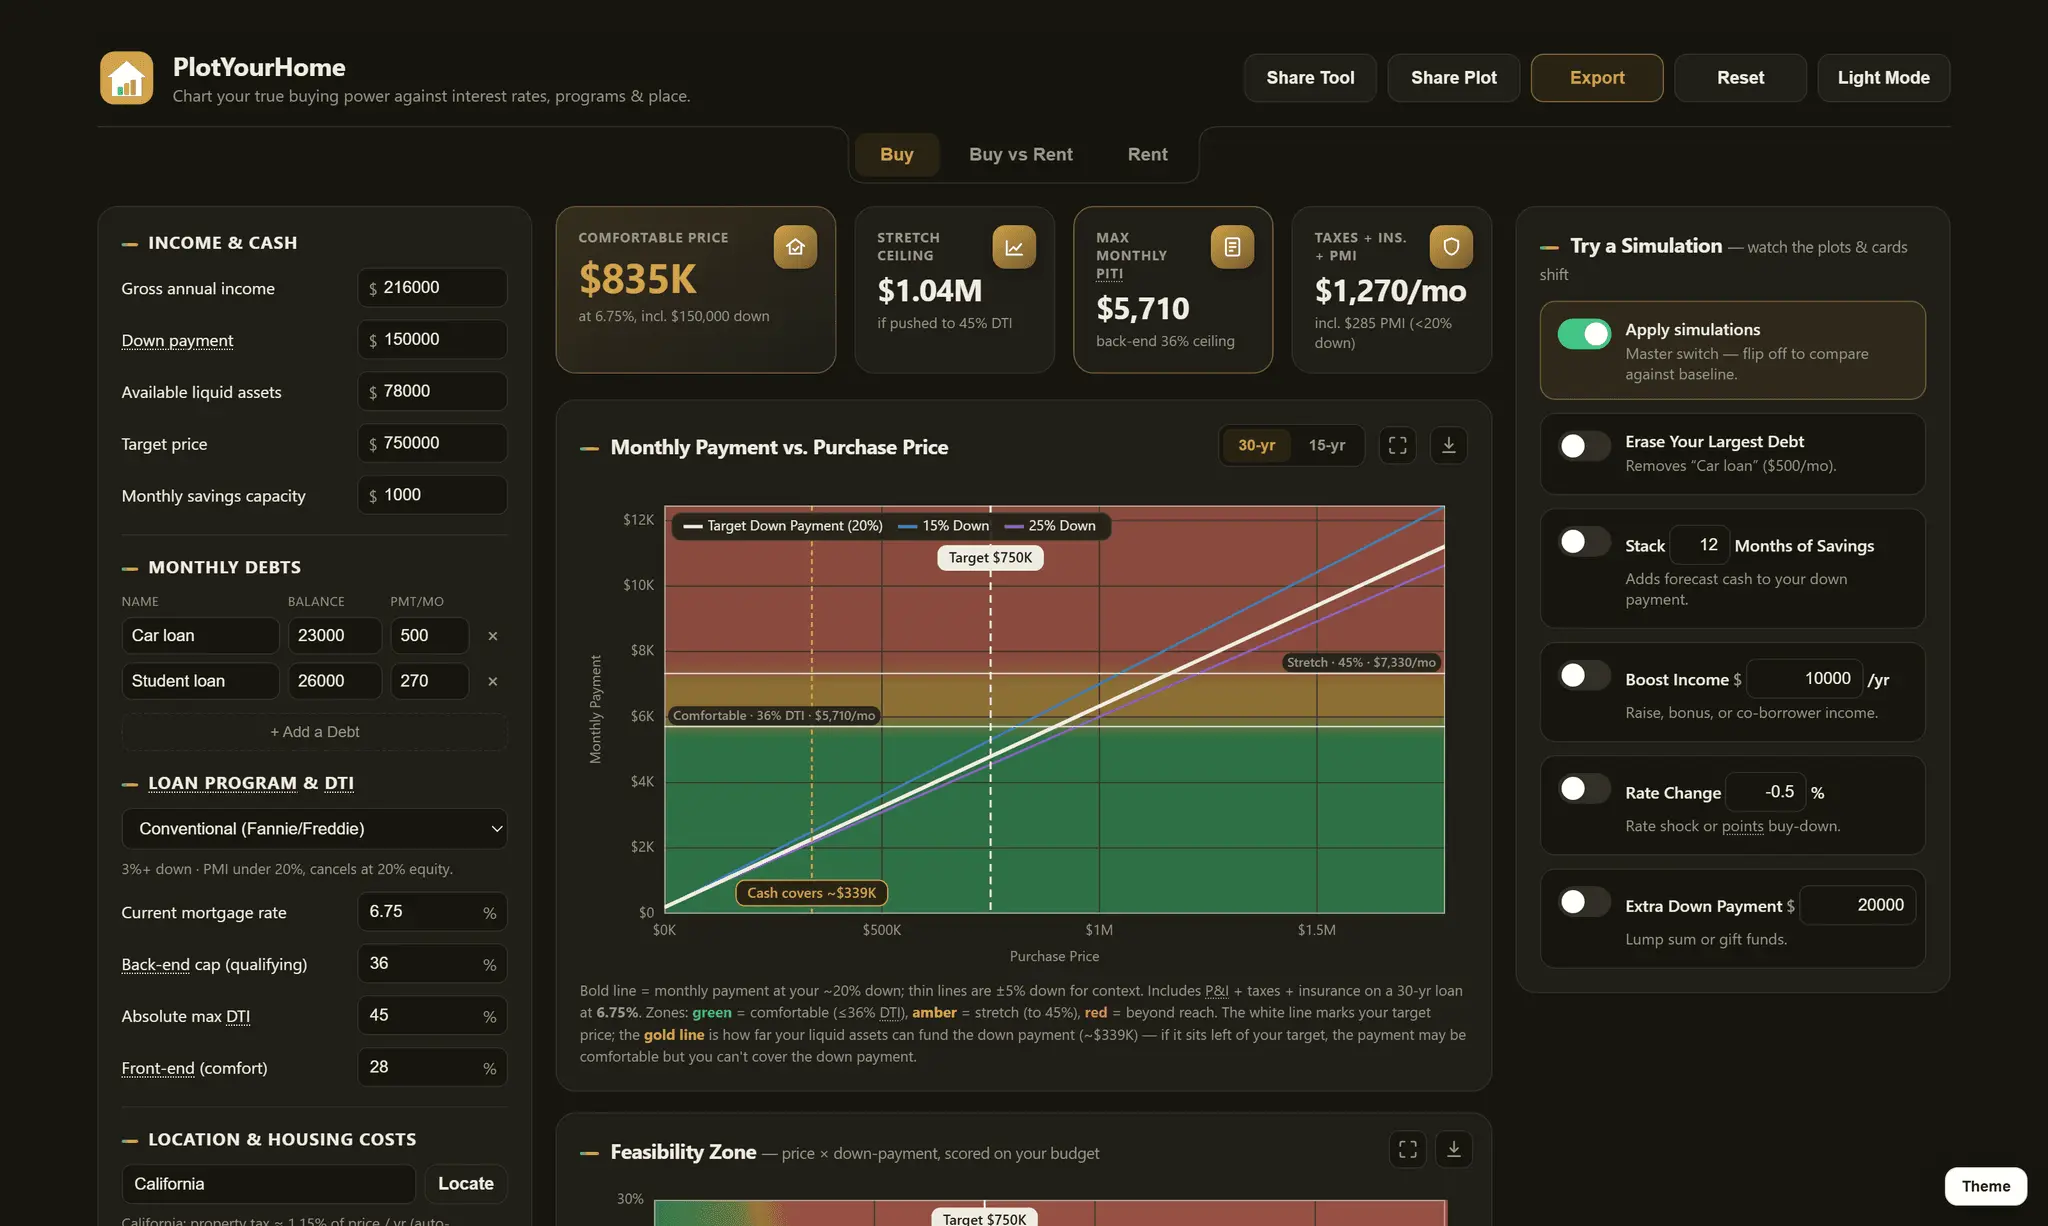Viewport: 2048px width, 1226px height.
Task: Click the Loan Program & DTI heading link
Action: tap(251, 783)
